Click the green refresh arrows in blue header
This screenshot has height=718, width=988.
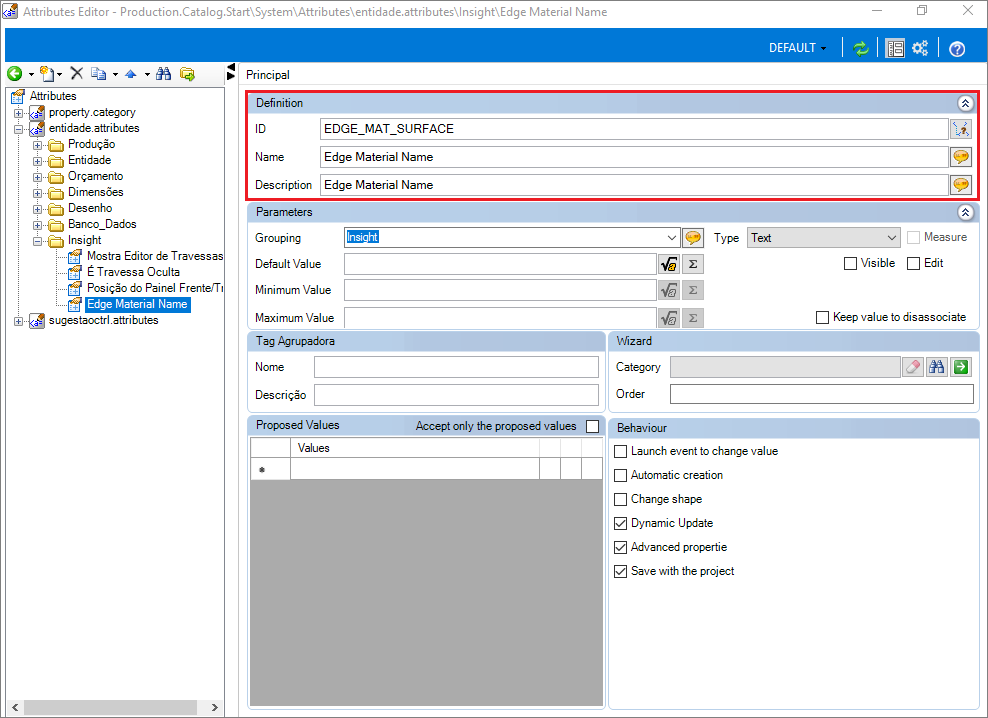861,49
